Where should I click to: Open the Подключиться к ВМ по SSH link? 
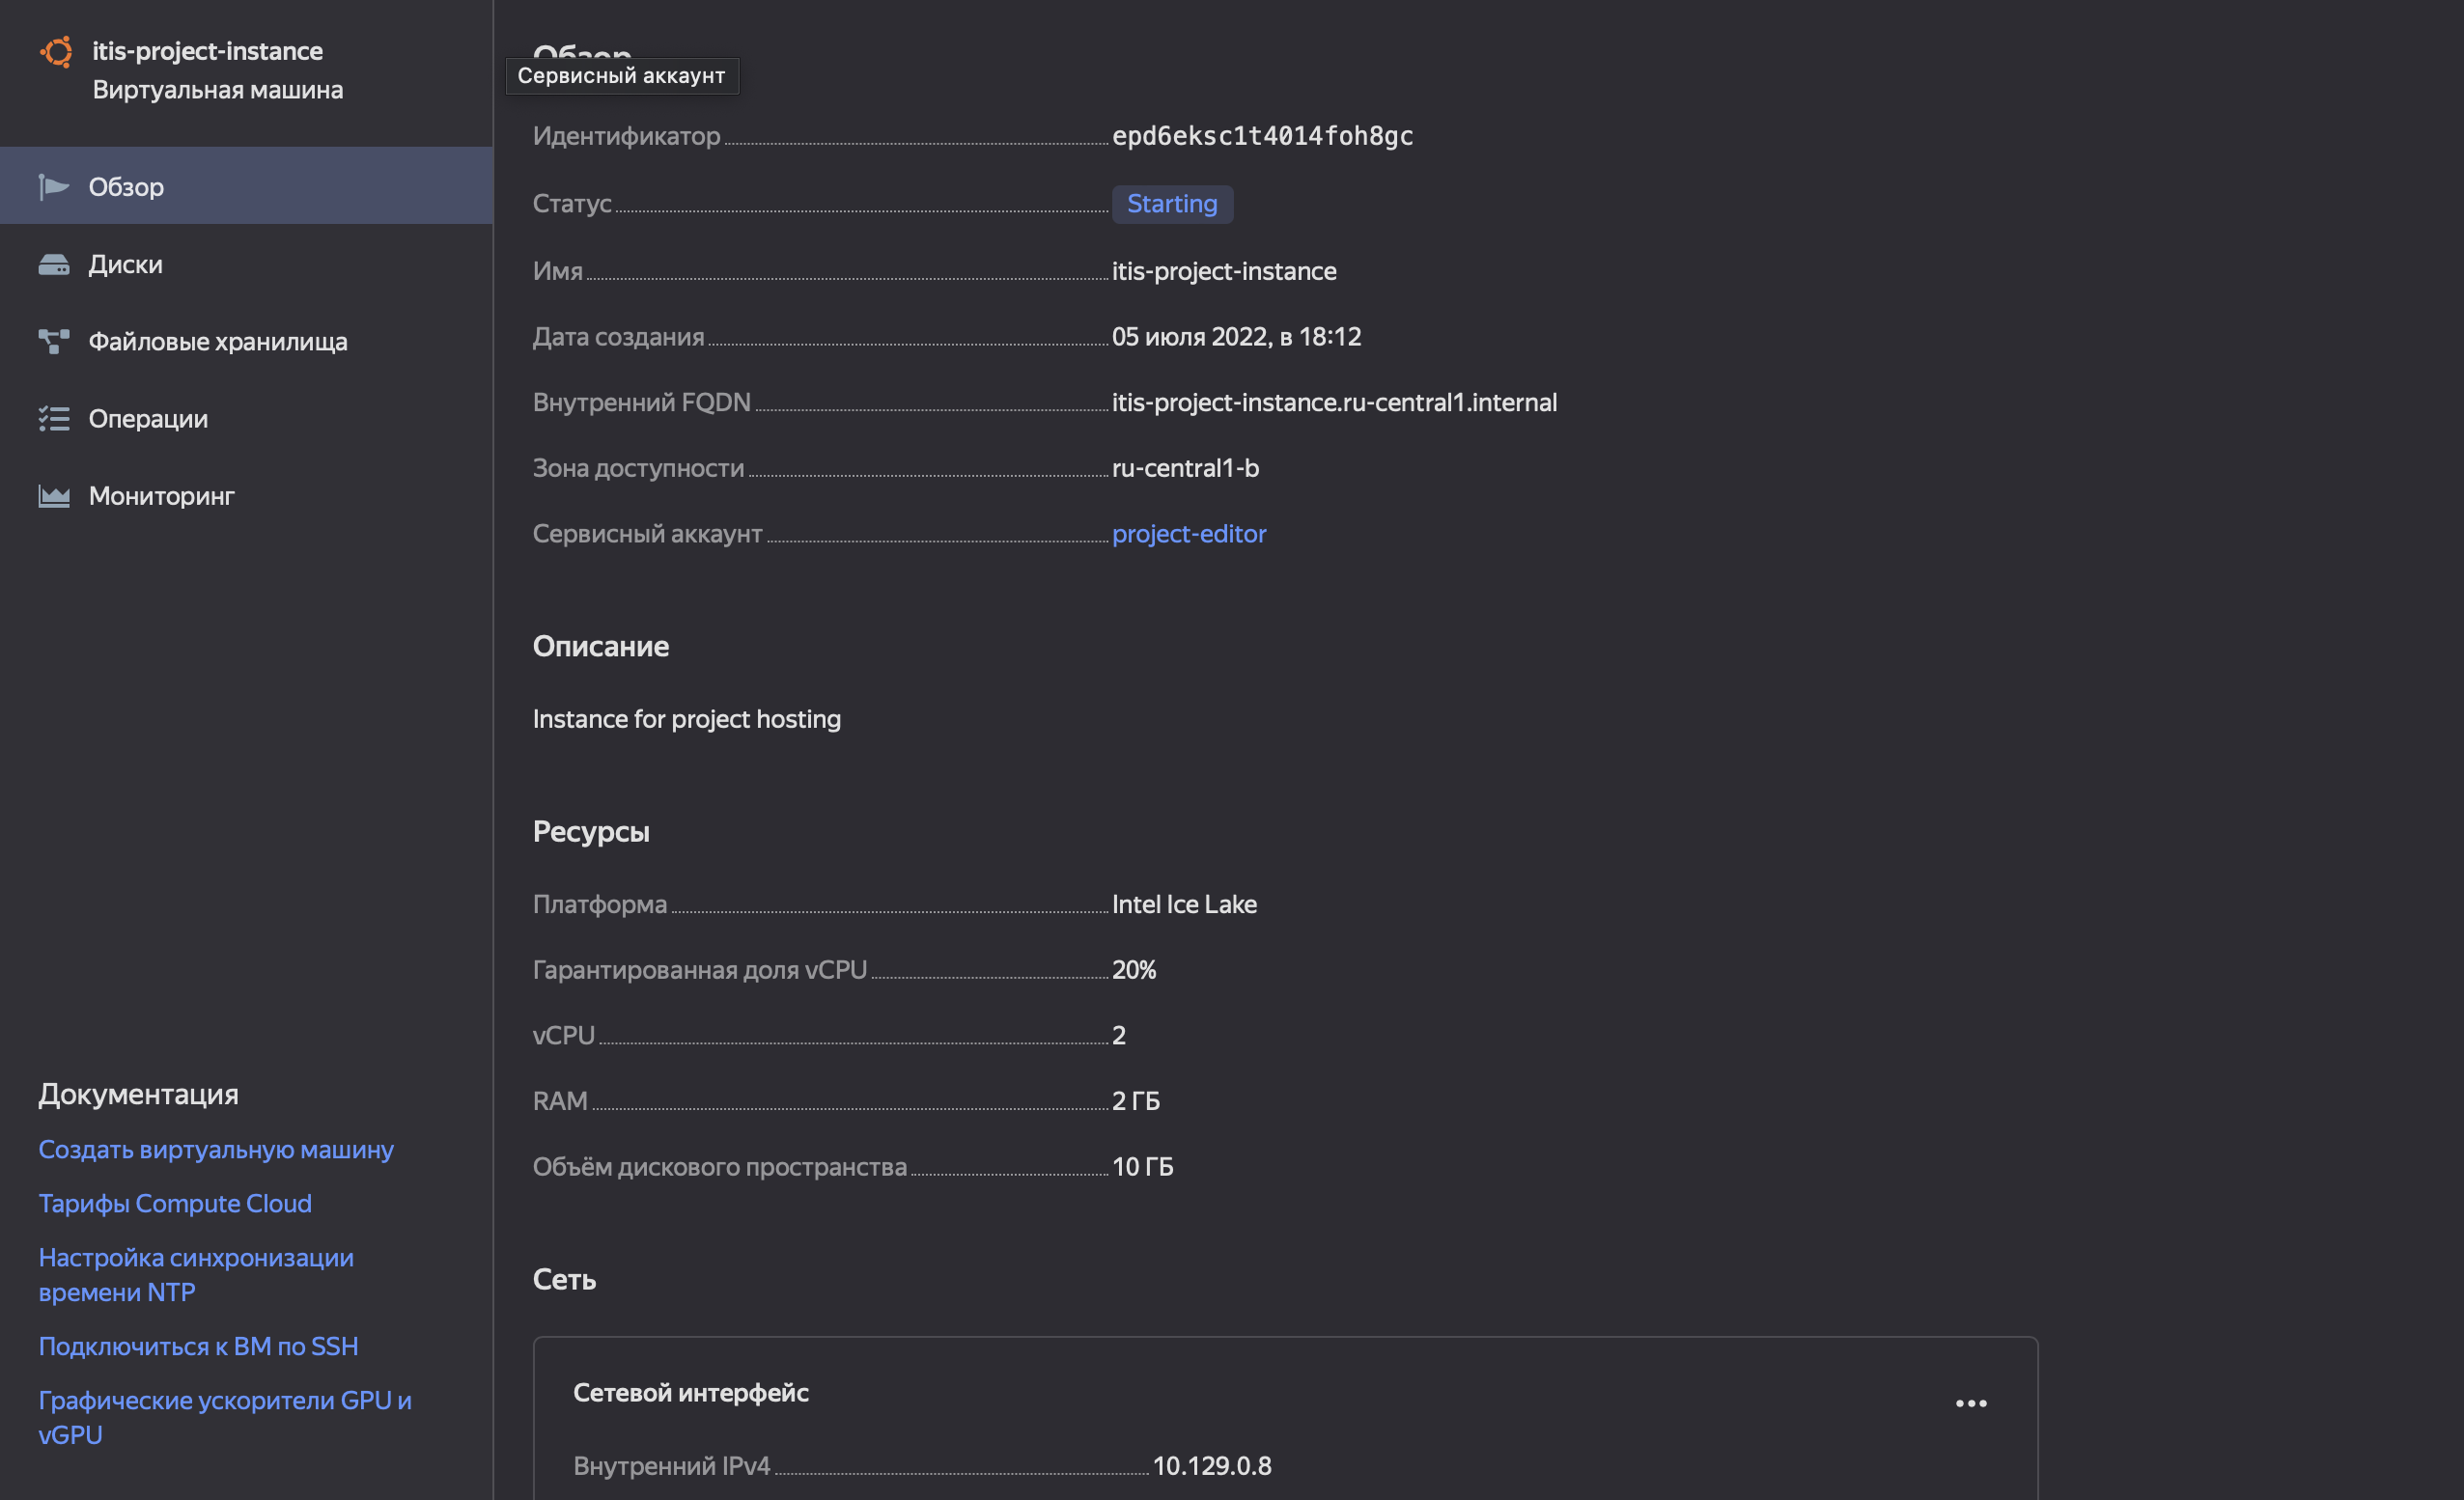[198, 1346]
